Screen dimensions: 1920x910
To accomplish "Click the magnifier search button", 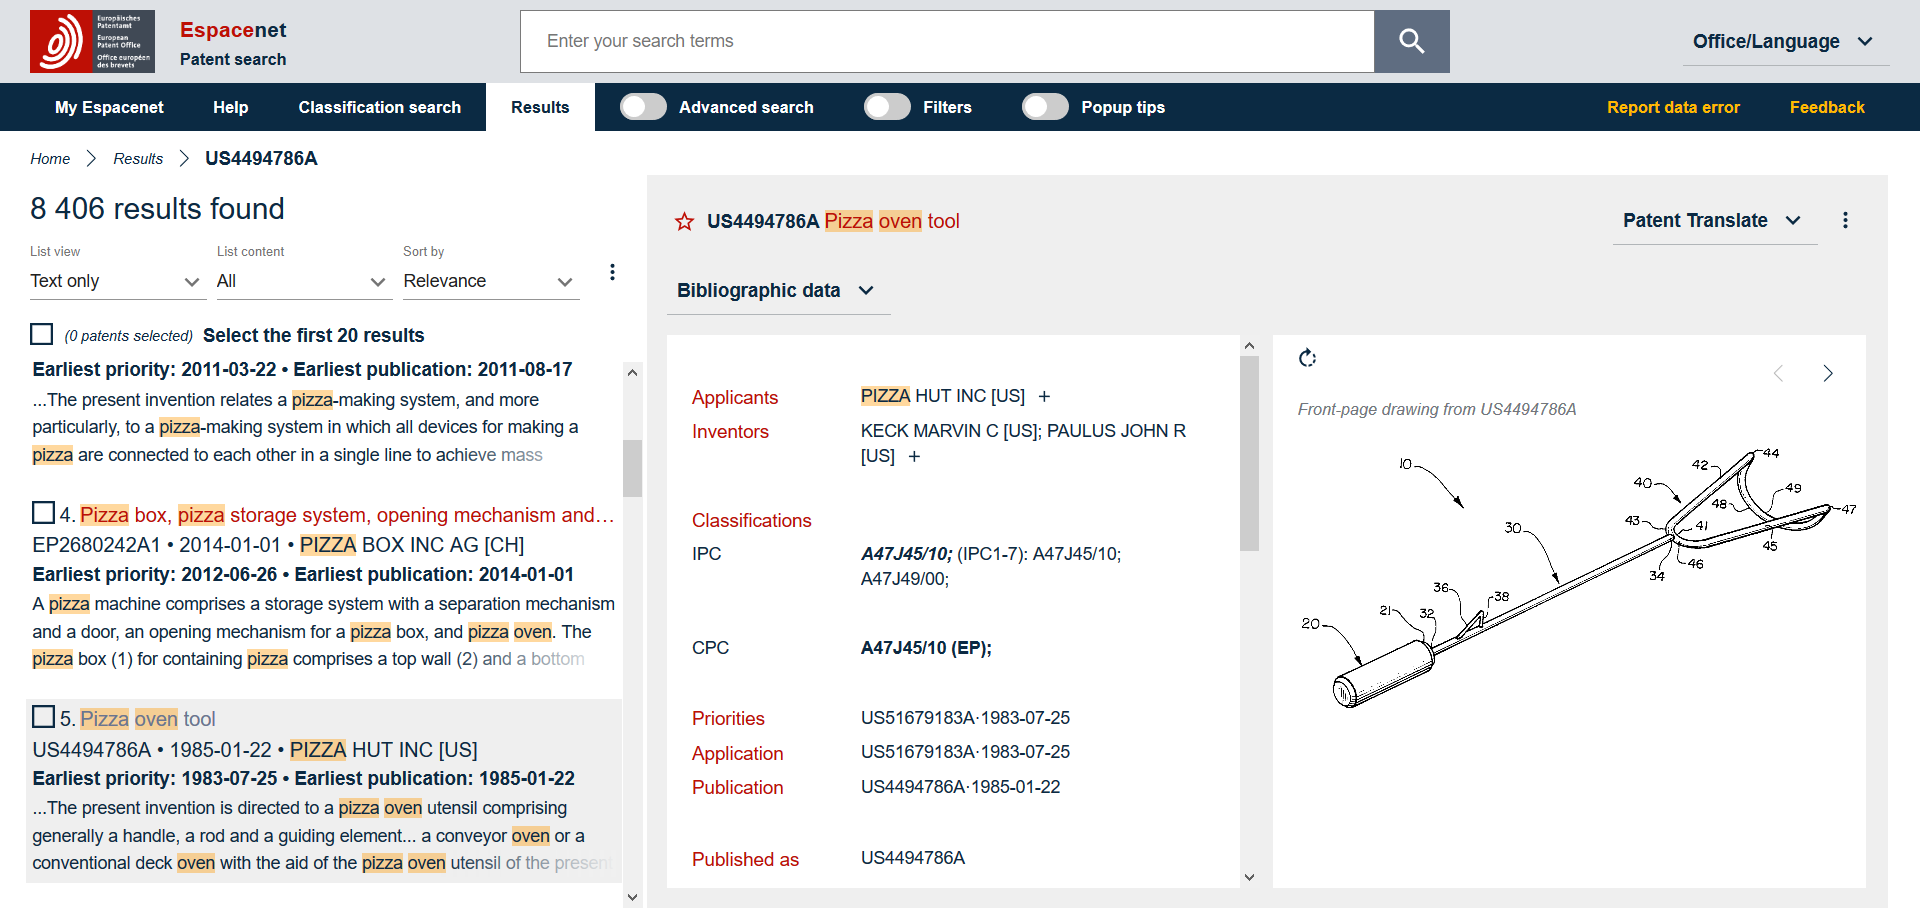I will point(1411,41).
